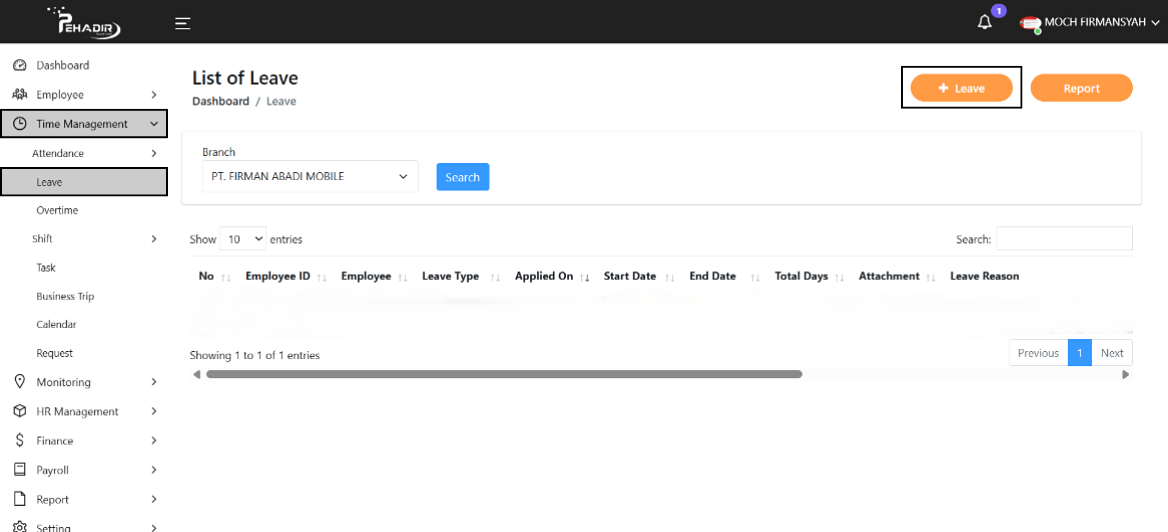Click the Finance dollar sign icon
1168x532 pixels.
(x=19, y=440)
